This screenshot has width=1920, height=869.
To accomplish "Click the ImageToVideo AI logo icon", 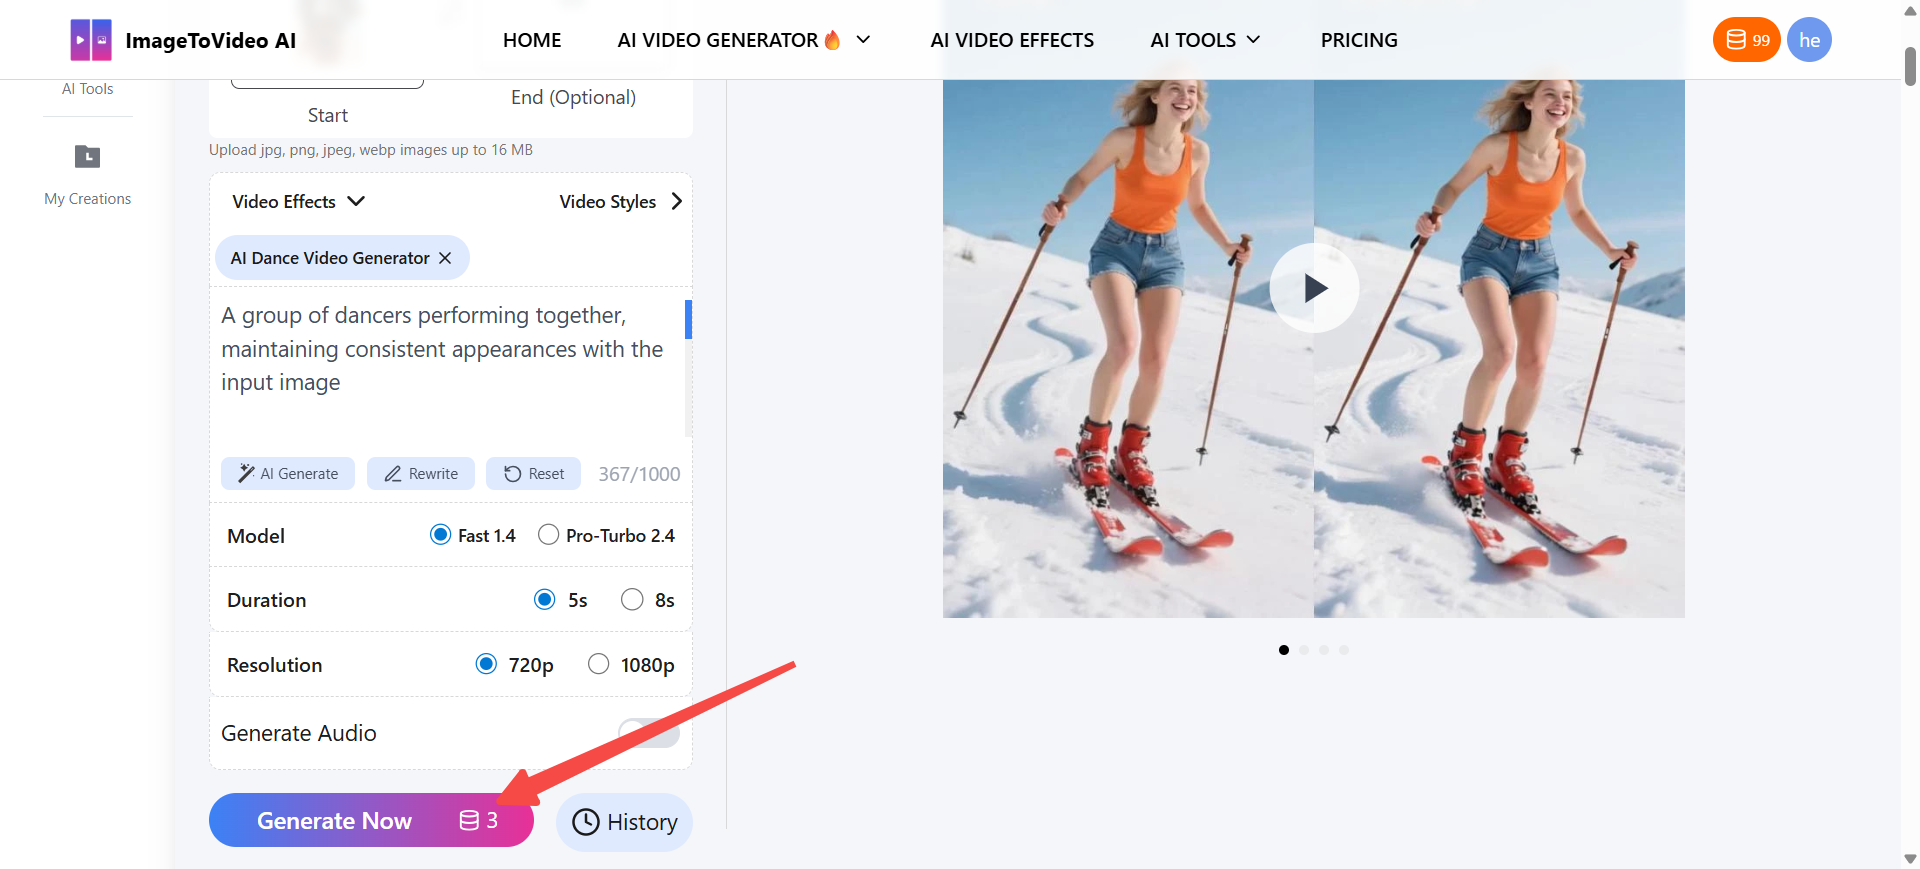I will coord(91,40).
